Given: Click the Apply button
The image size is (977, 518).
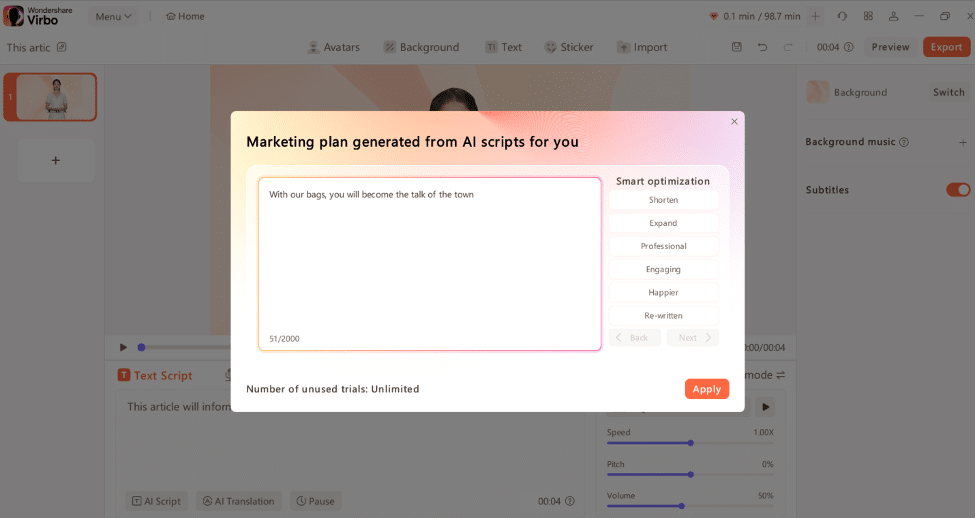Looking at the screenshot, I should pyautogui.click(x=706, y=389).
